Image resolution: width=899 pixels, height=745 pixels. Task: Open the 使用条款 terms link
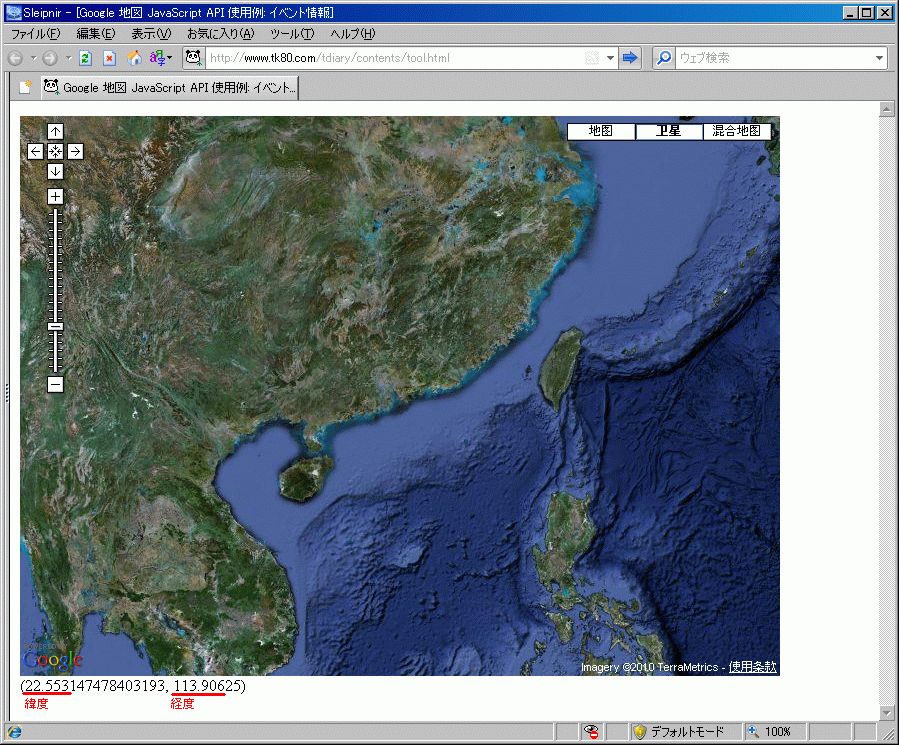tap(752, 667)
